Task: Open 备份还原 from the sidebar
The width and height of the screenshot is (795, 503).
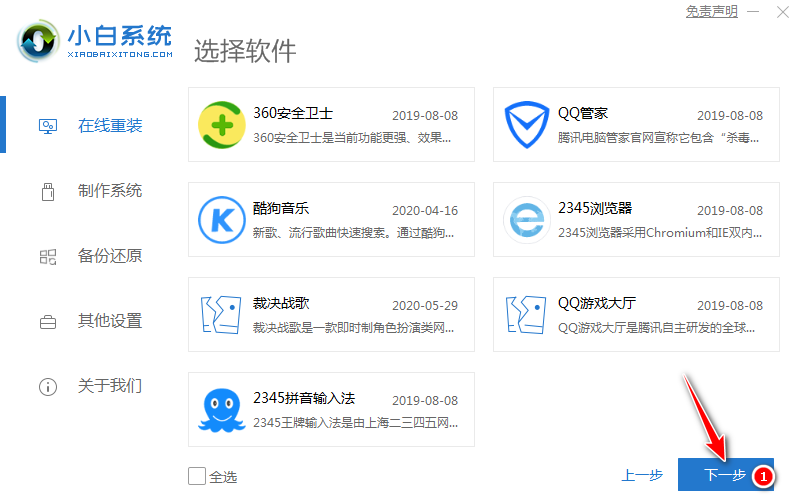Action: (x=110, y=256)
